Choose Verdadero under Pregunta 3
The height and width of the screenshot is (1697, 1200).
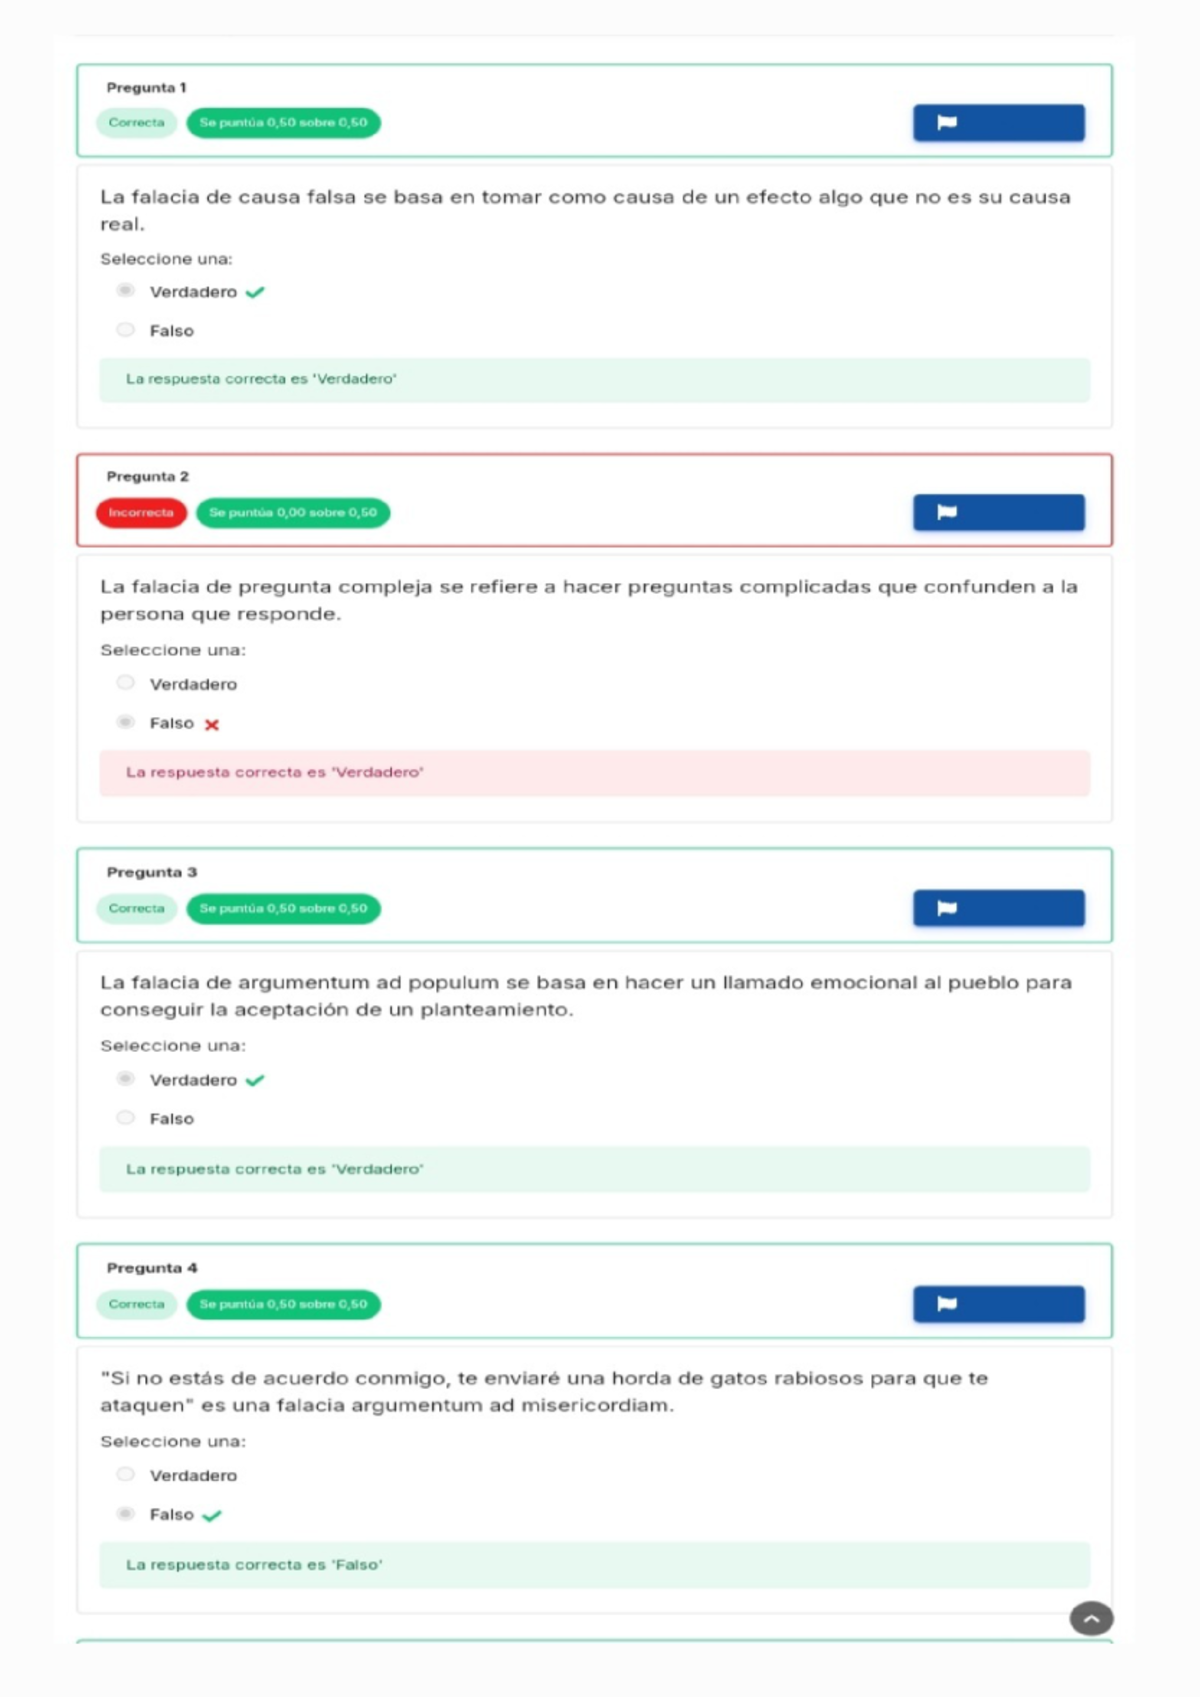[125, 1078]
